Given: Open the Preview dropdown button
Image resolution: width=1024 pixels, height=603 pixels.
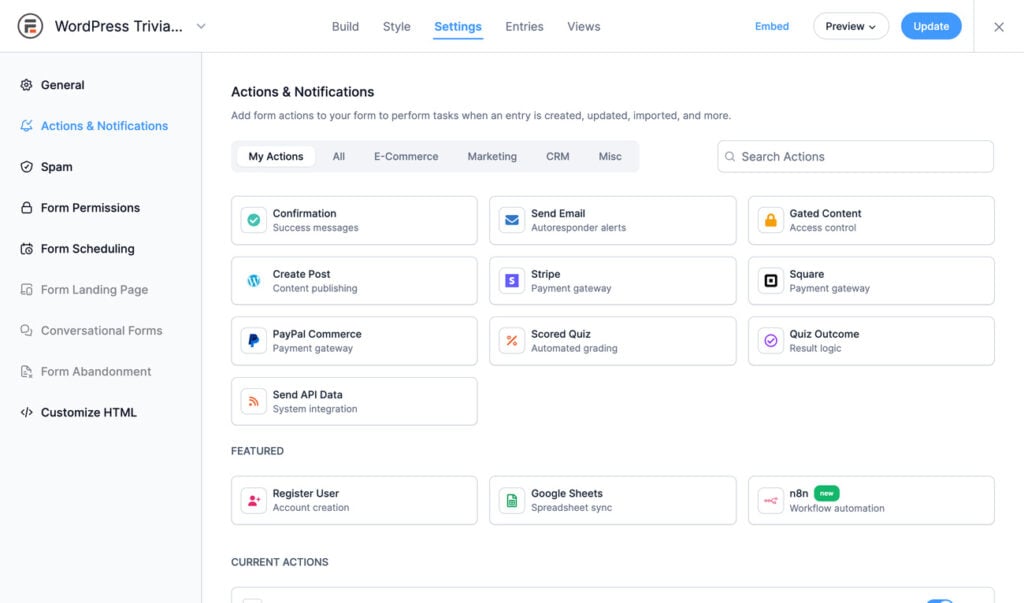Looking at the screenshot, I should pos(850,26).
